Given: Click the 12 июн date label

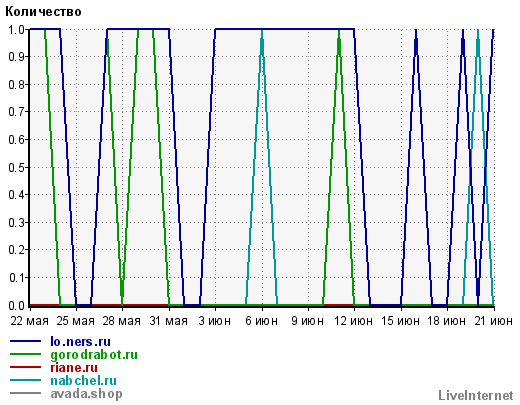Looking at the screenshot, I should tap(353, 321).
